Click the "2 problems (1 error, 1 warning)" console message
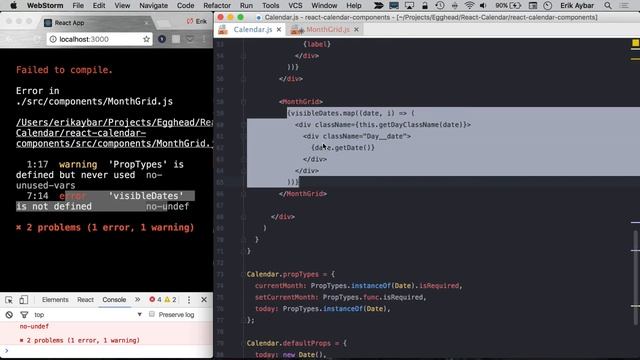 click(80, 340)
